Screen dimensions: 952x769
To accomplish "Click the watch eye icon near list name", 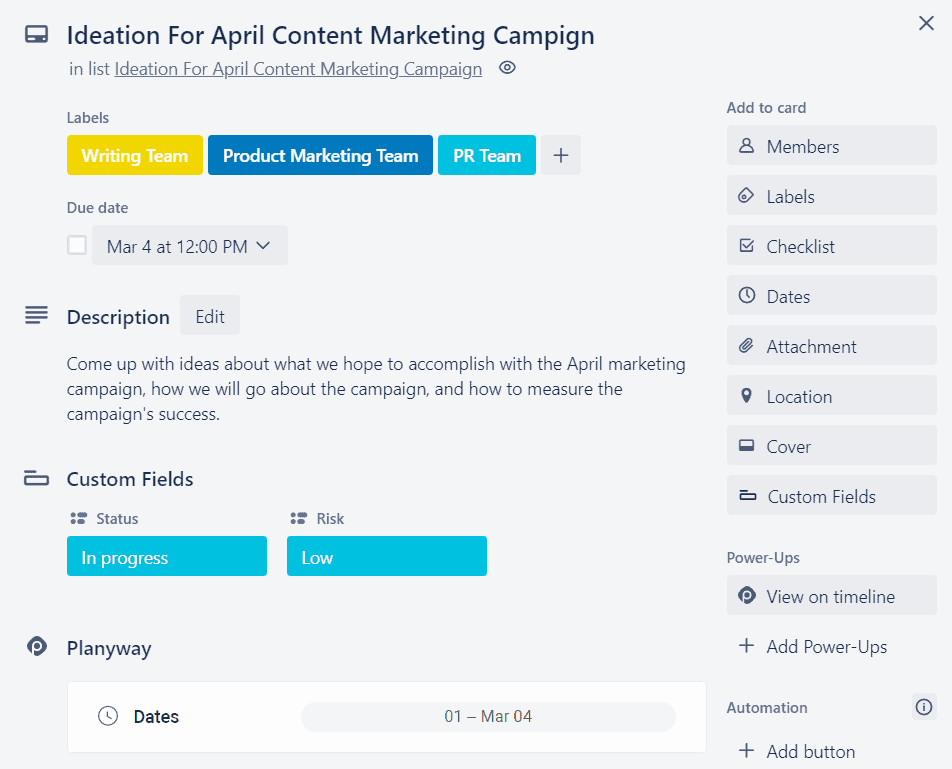I will [x=507, y=68].
